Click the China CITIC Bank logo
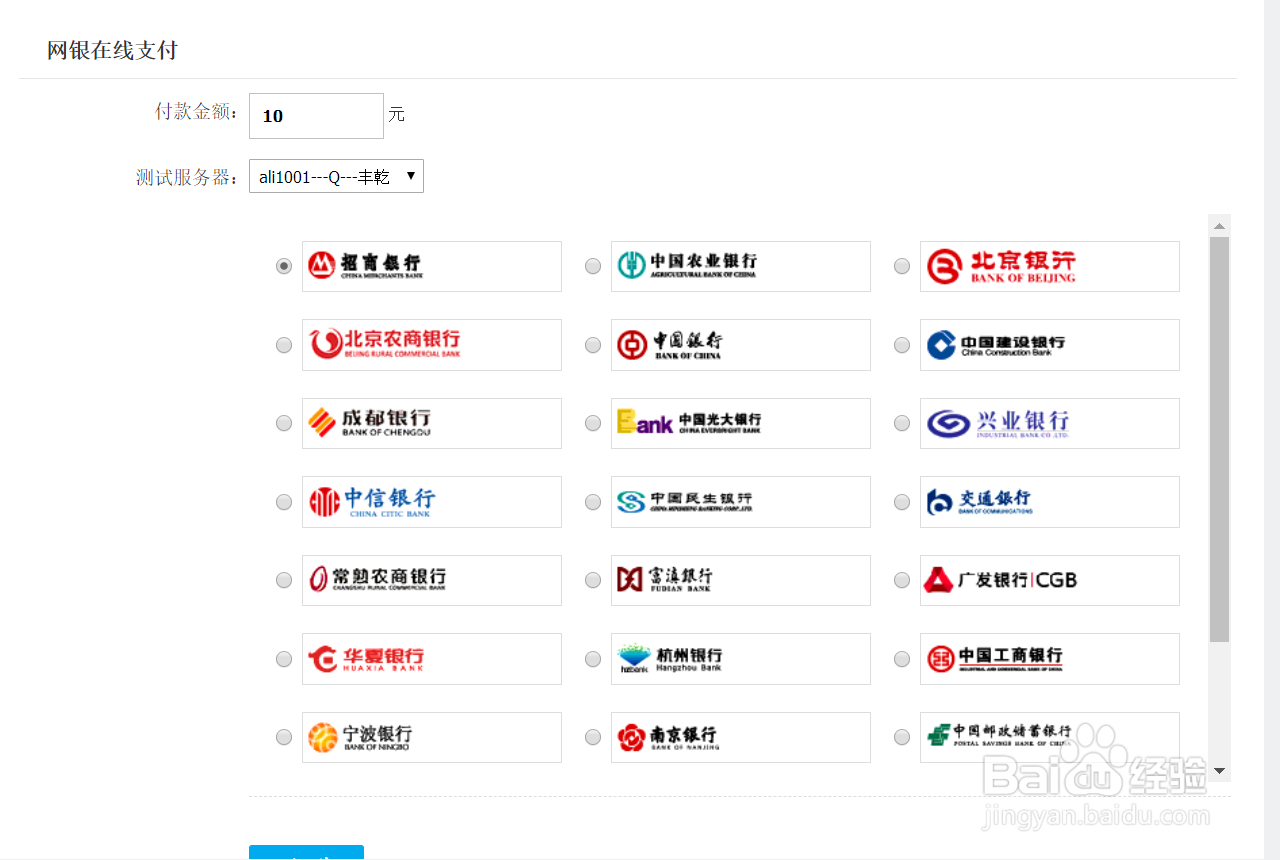The width and height of the screenshot is (1280, 860). pyautogui.click(x=432, y=502)
